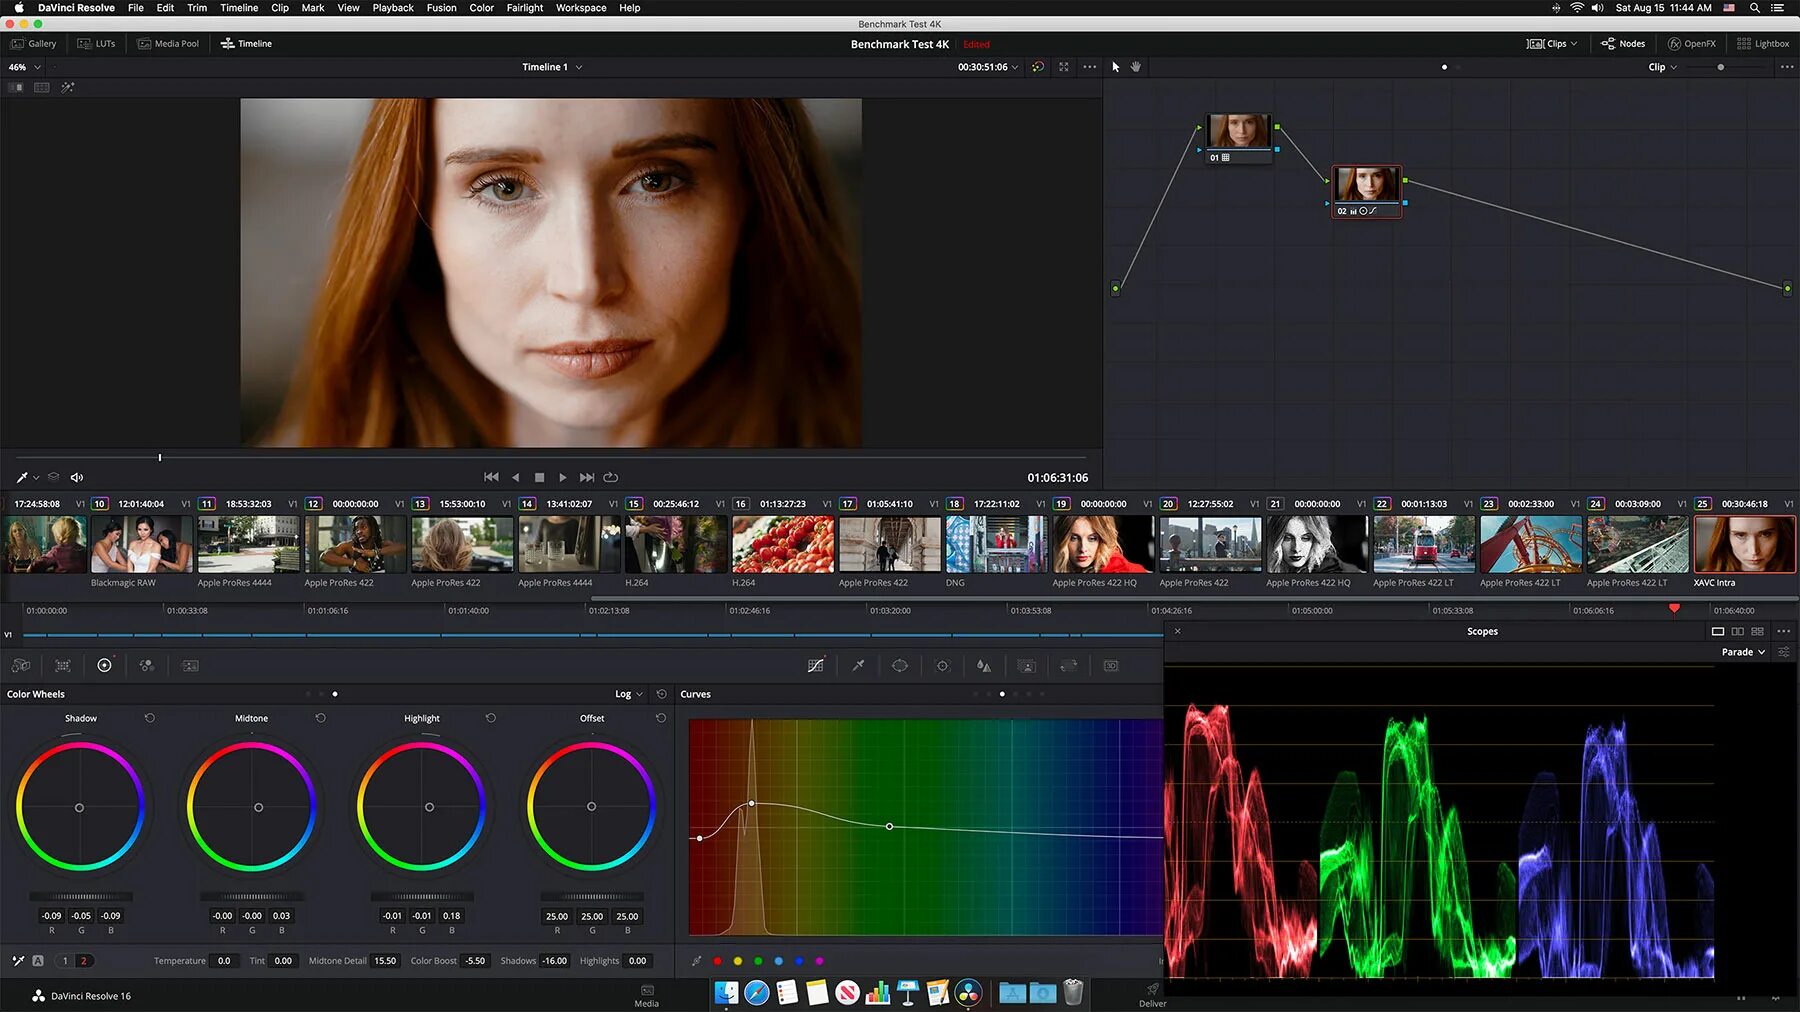Open the Curves palette icon
Viewport: 1800px width, 1012px height.
coord(816,665)
